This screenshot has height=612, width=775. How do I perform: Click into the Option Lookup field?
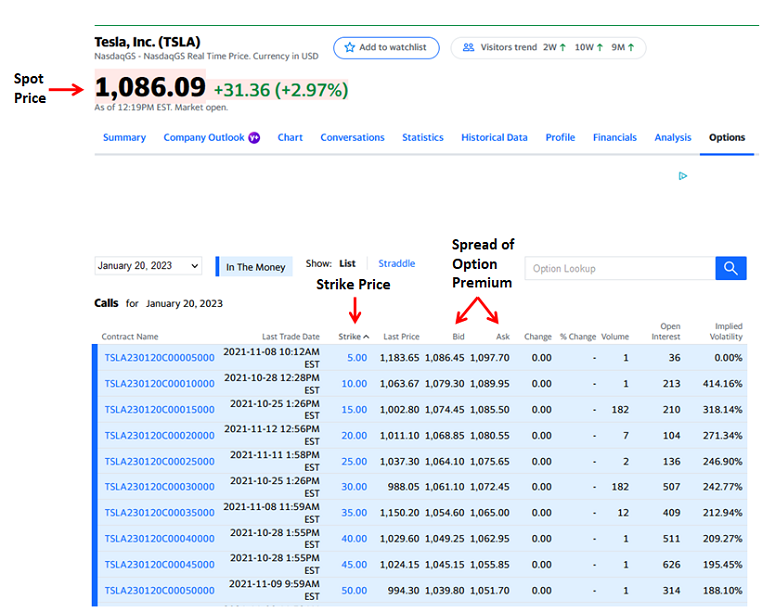tap(620, 268)
